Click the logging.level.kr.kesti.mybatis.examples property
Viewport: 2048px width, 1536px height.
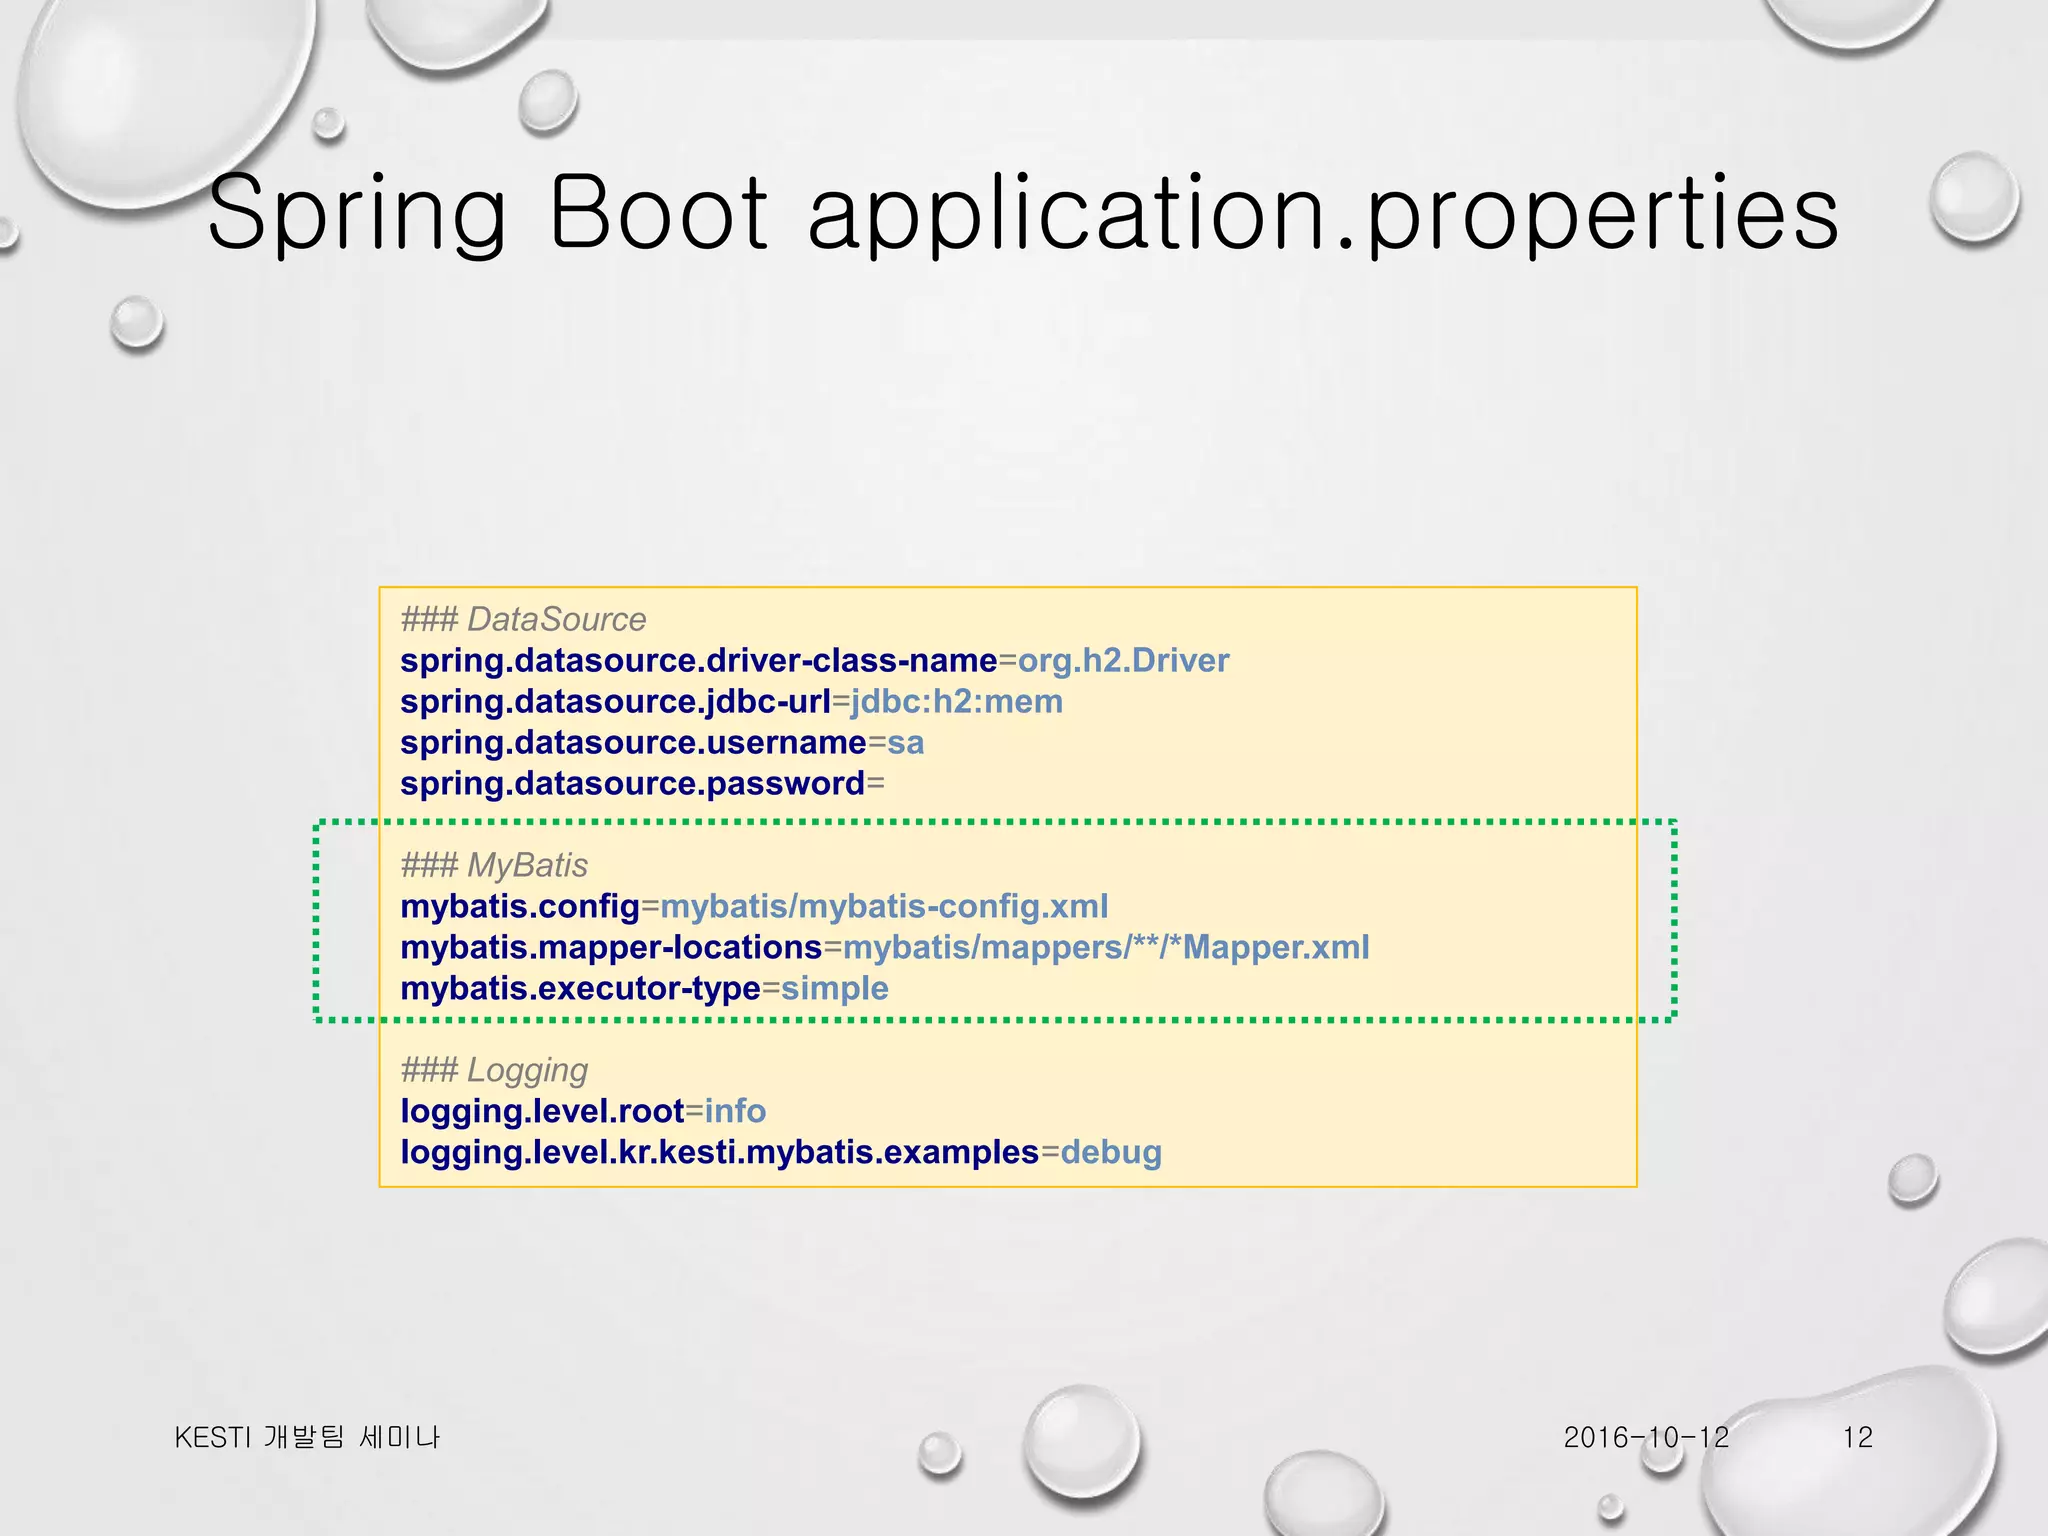719,1152
